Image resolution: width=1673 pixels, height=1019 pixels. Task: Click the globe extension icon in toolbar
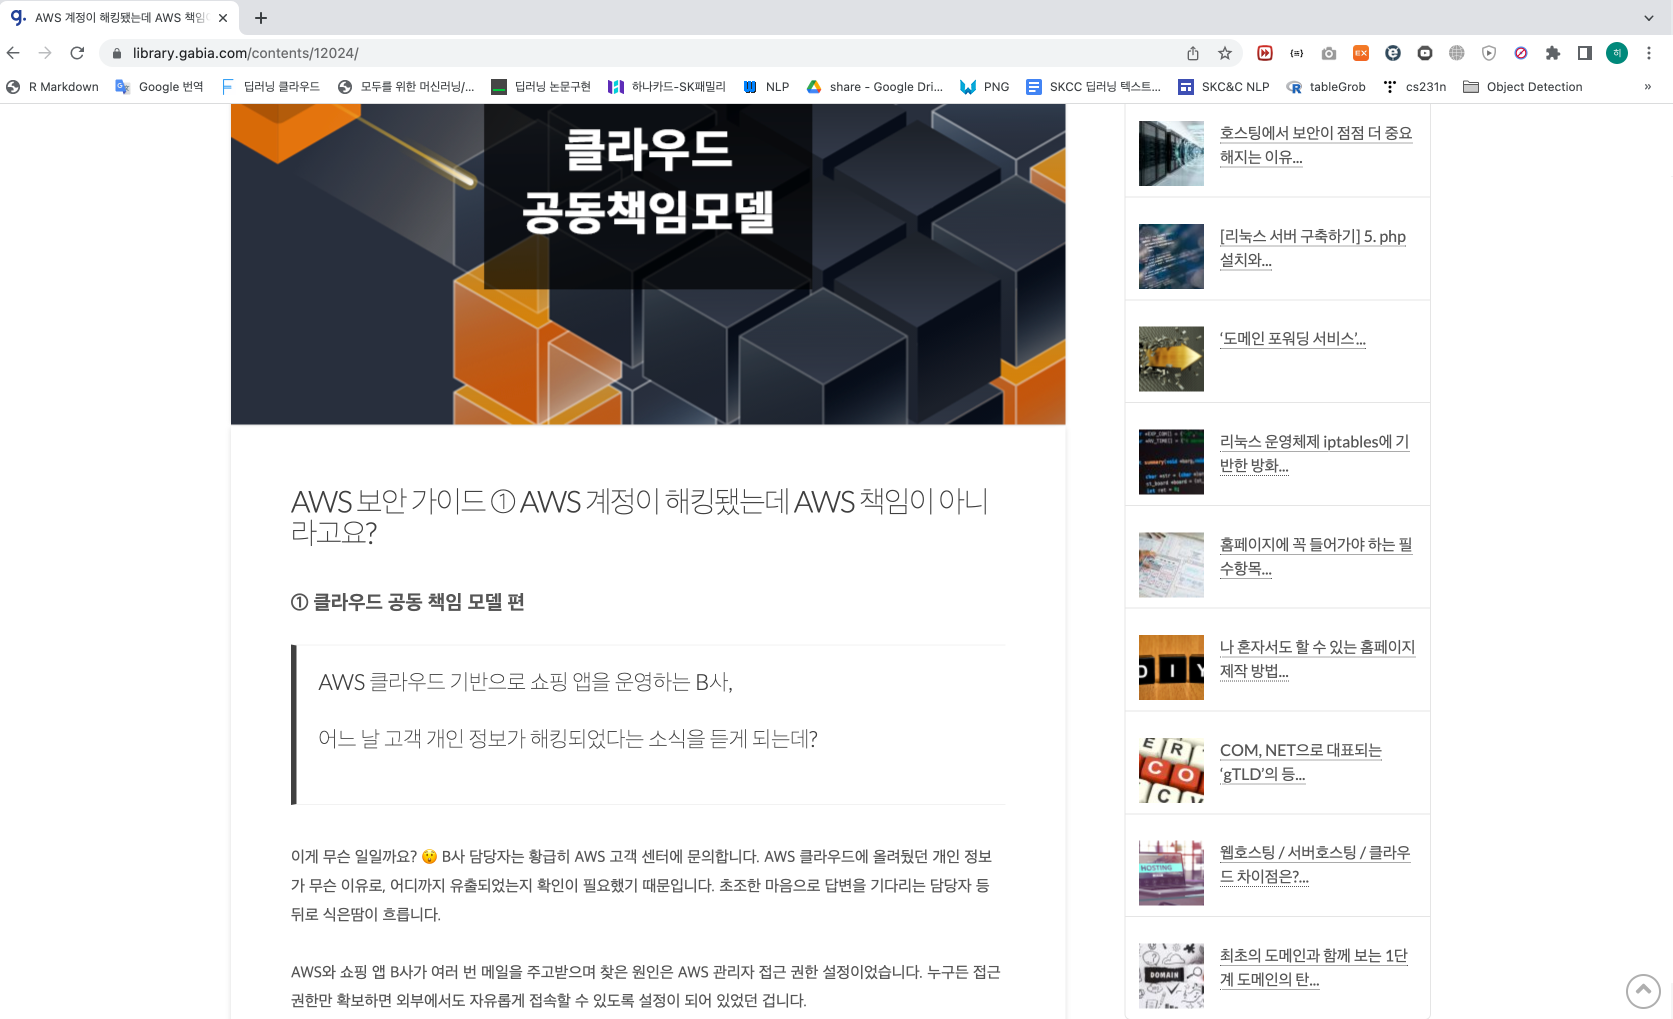[x=1457, y=53]
